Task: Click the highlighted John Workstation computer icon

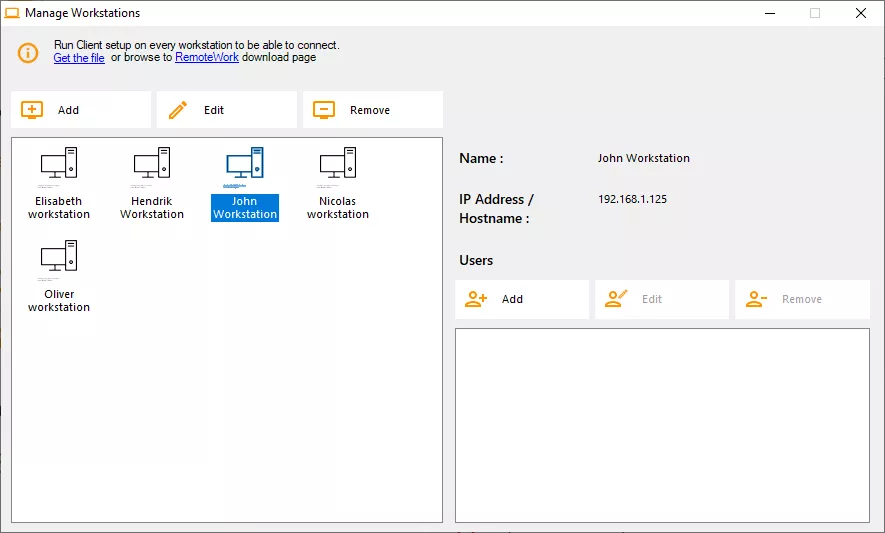Action: coord(245,165)
